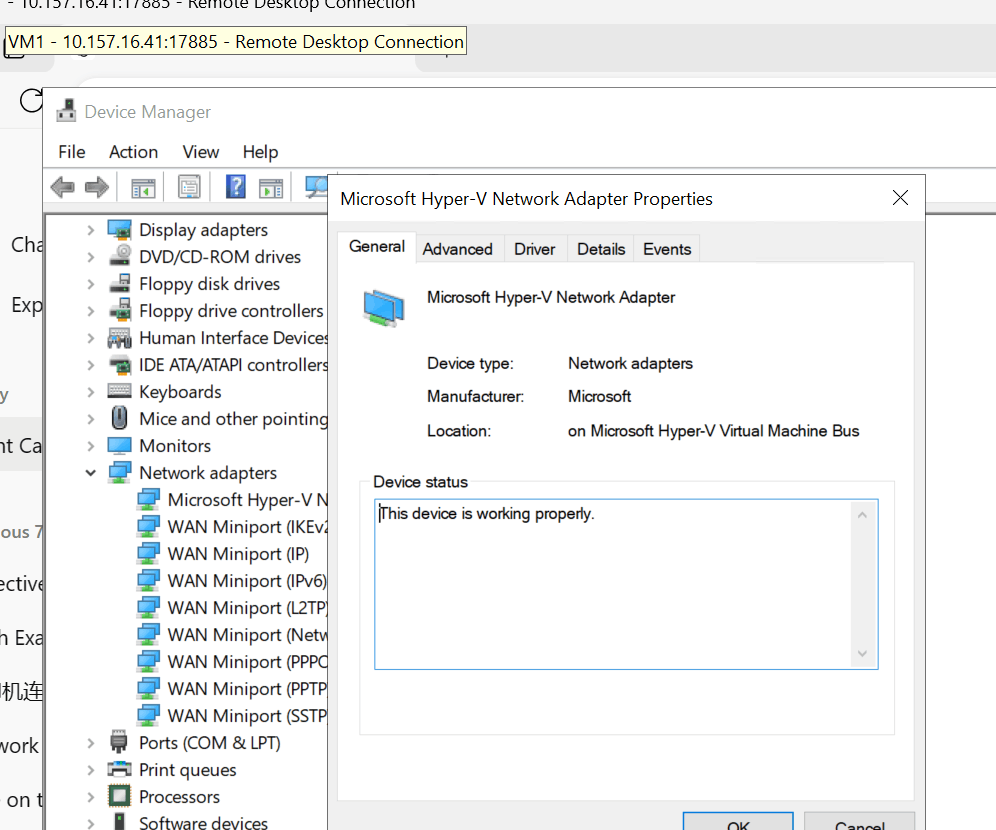This screenshot has height=830, width=996.
Task: Select the Mice and other pointing icon
Action: [119, 418]
